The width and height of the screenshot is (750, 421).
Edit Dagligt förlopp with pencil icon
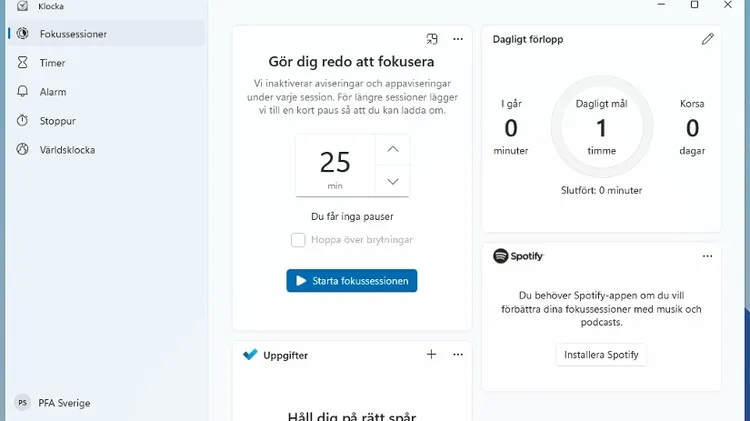707,39
